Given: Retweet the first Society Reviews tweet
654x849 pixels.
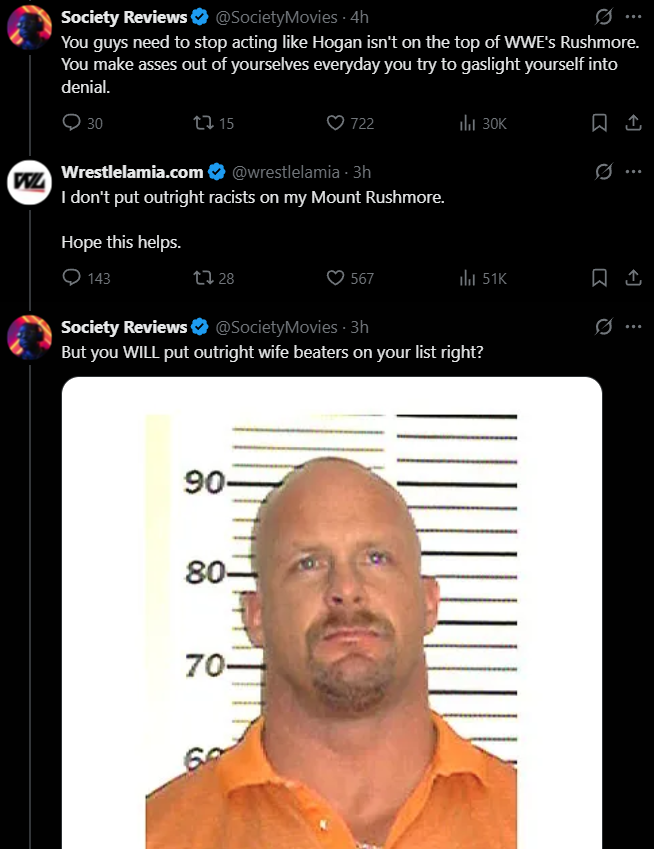Looking at the screenshot, I should coord(200,123).
